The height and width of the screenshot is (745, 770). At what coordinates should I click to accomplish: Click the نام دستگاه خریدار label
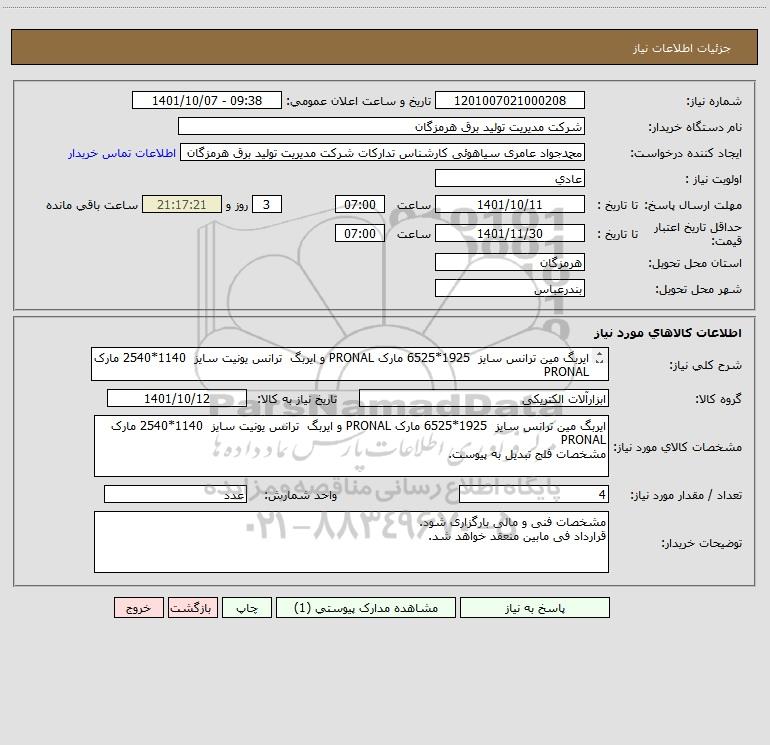point(695,127)
